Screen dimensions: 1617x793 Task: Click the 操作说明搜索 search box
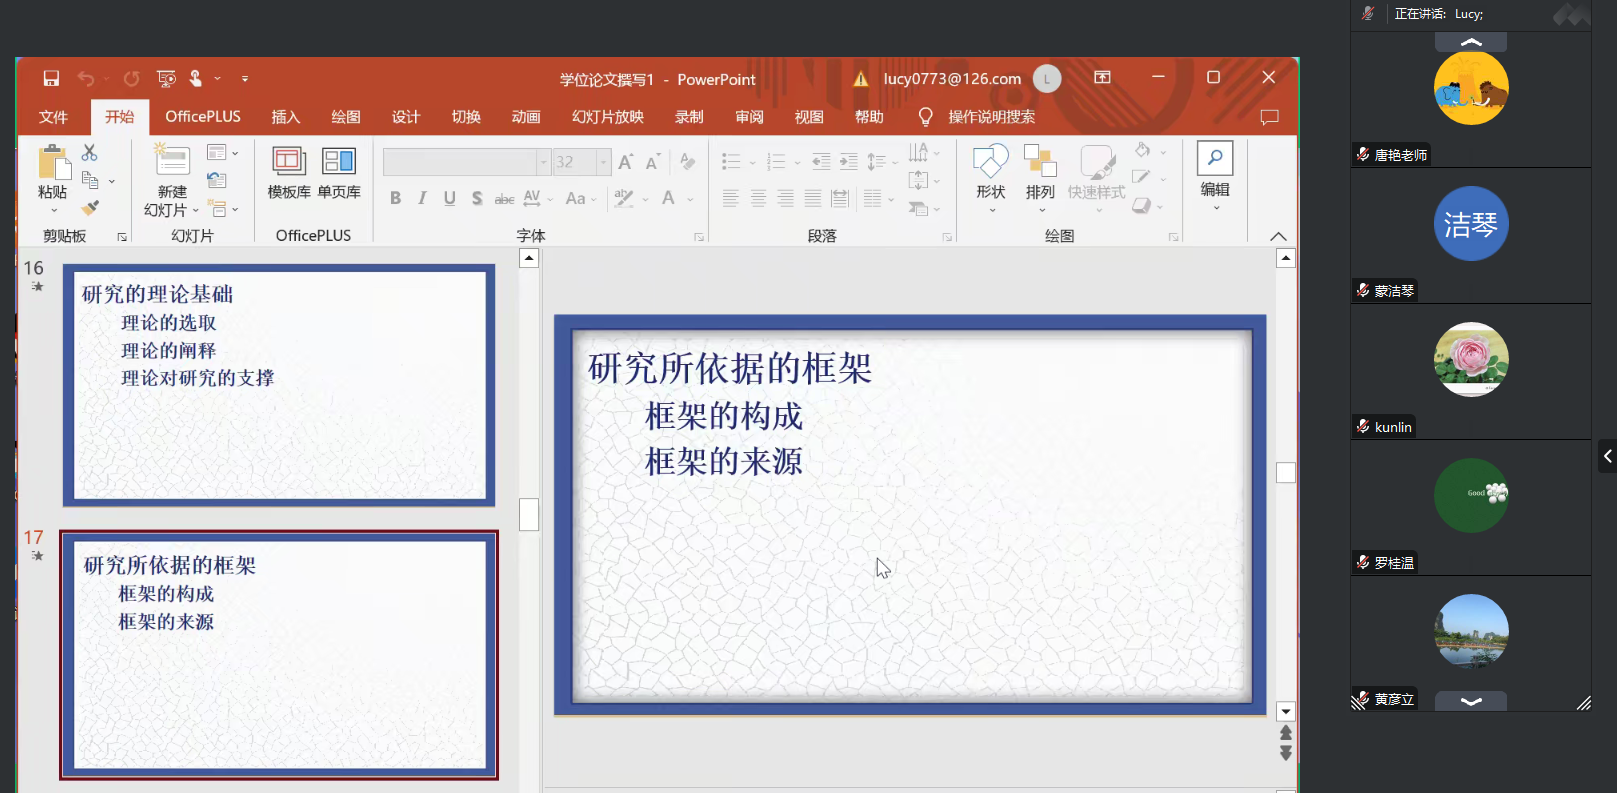tap(990, 117)
